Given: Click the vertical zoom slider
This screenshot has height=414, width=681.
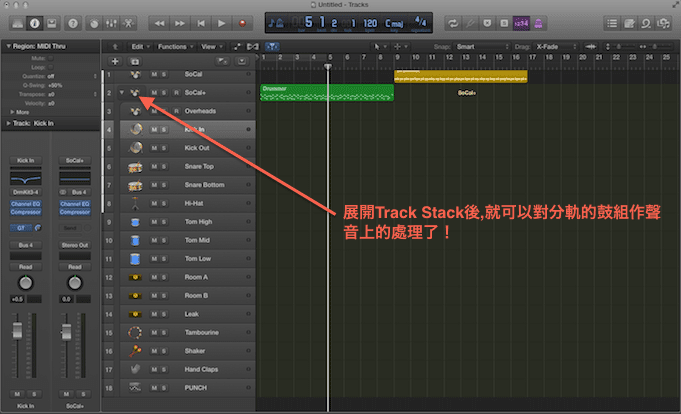Looking at the screenshot, I should pos(619,46).
